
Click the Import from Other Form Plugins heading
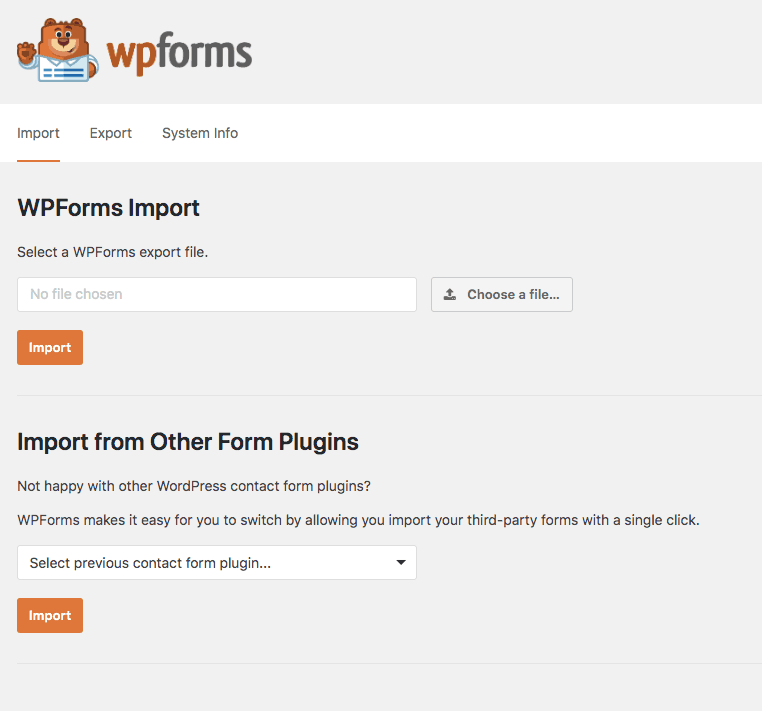[x=188, y=442]
